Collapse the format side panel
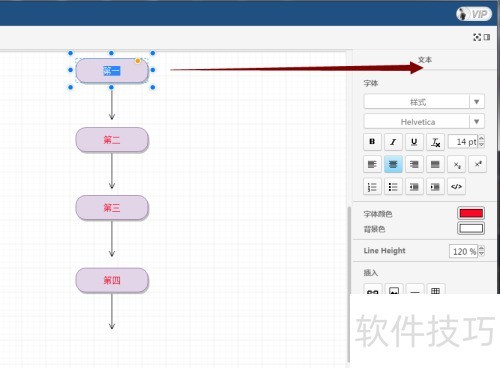This screenshot has width=500, height=368. (x=487, y=37)
